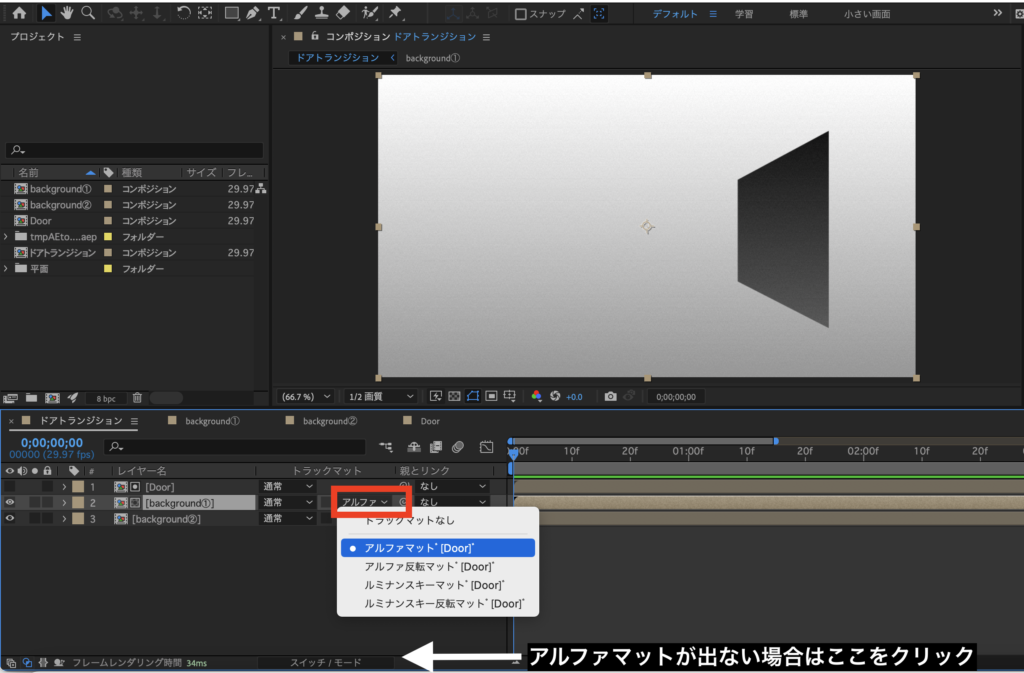Take a snapshot with the camera icon
Screen dimensions: 1024x673
610,396
